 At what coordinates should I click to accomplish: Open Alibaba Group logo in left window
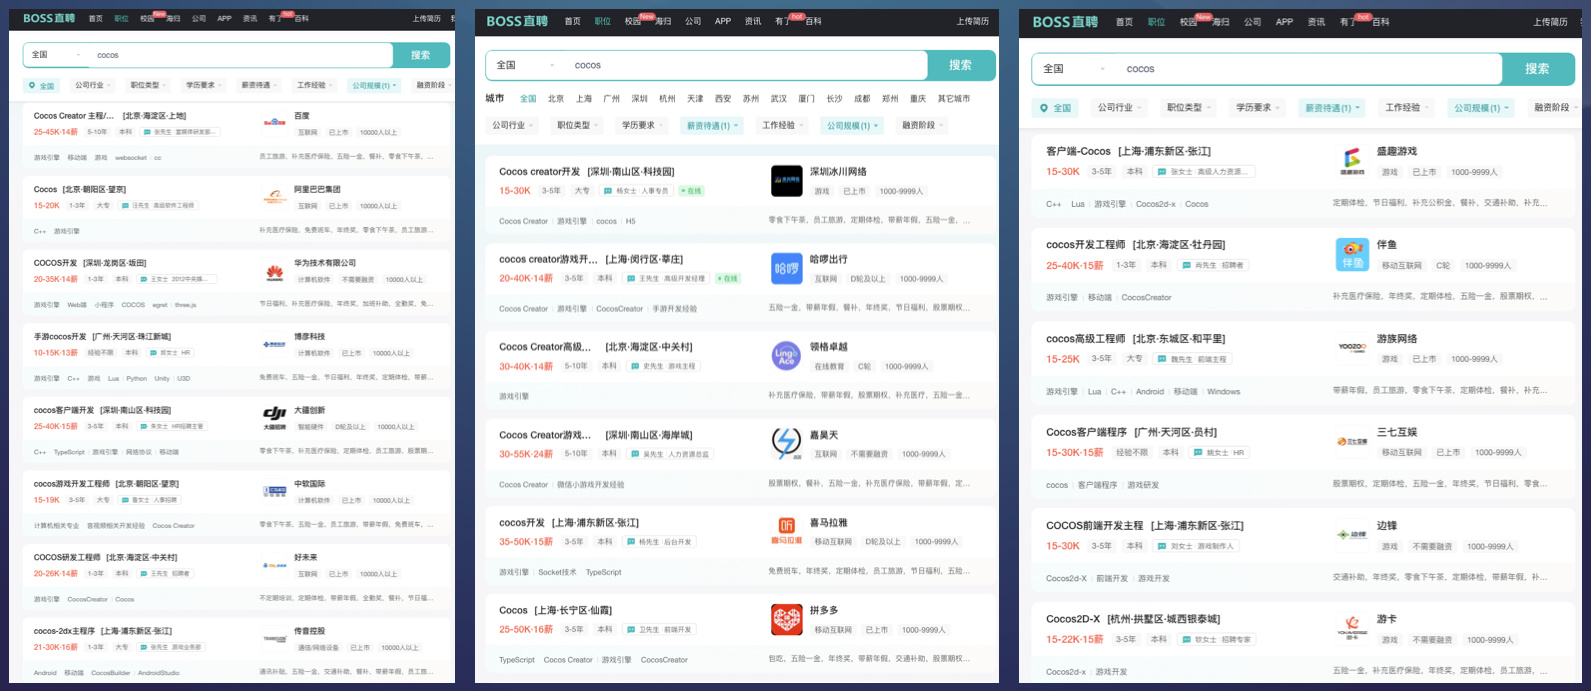coord(274,196)
